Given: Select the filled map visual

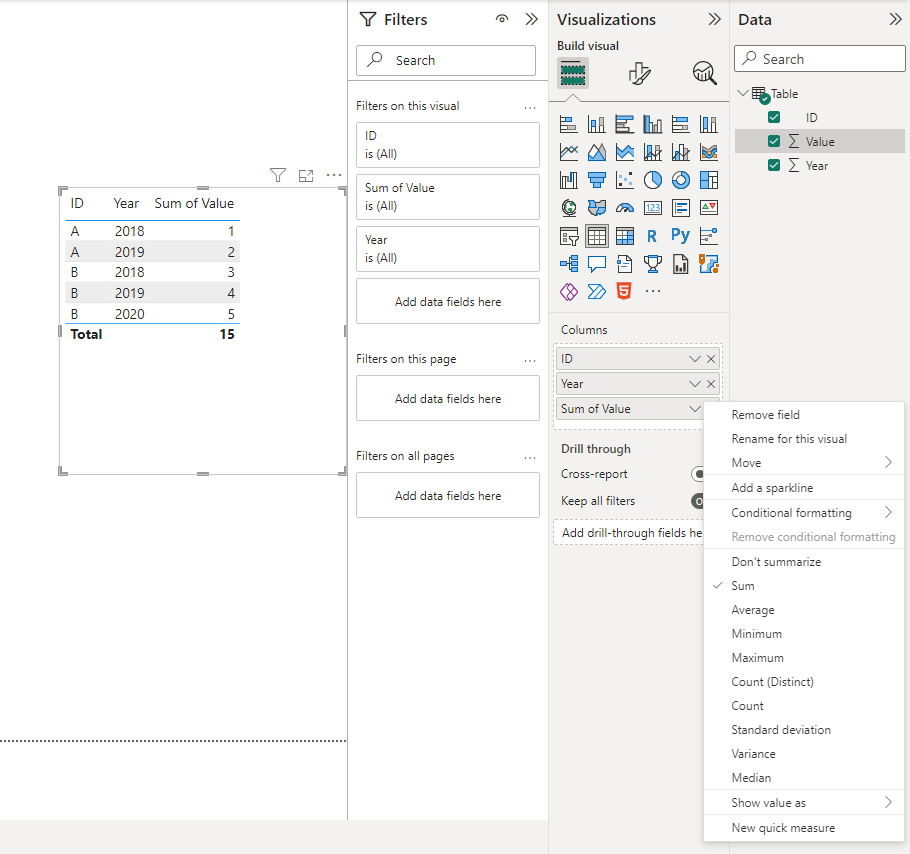Looking at the screenshot, I should point(597,208).
